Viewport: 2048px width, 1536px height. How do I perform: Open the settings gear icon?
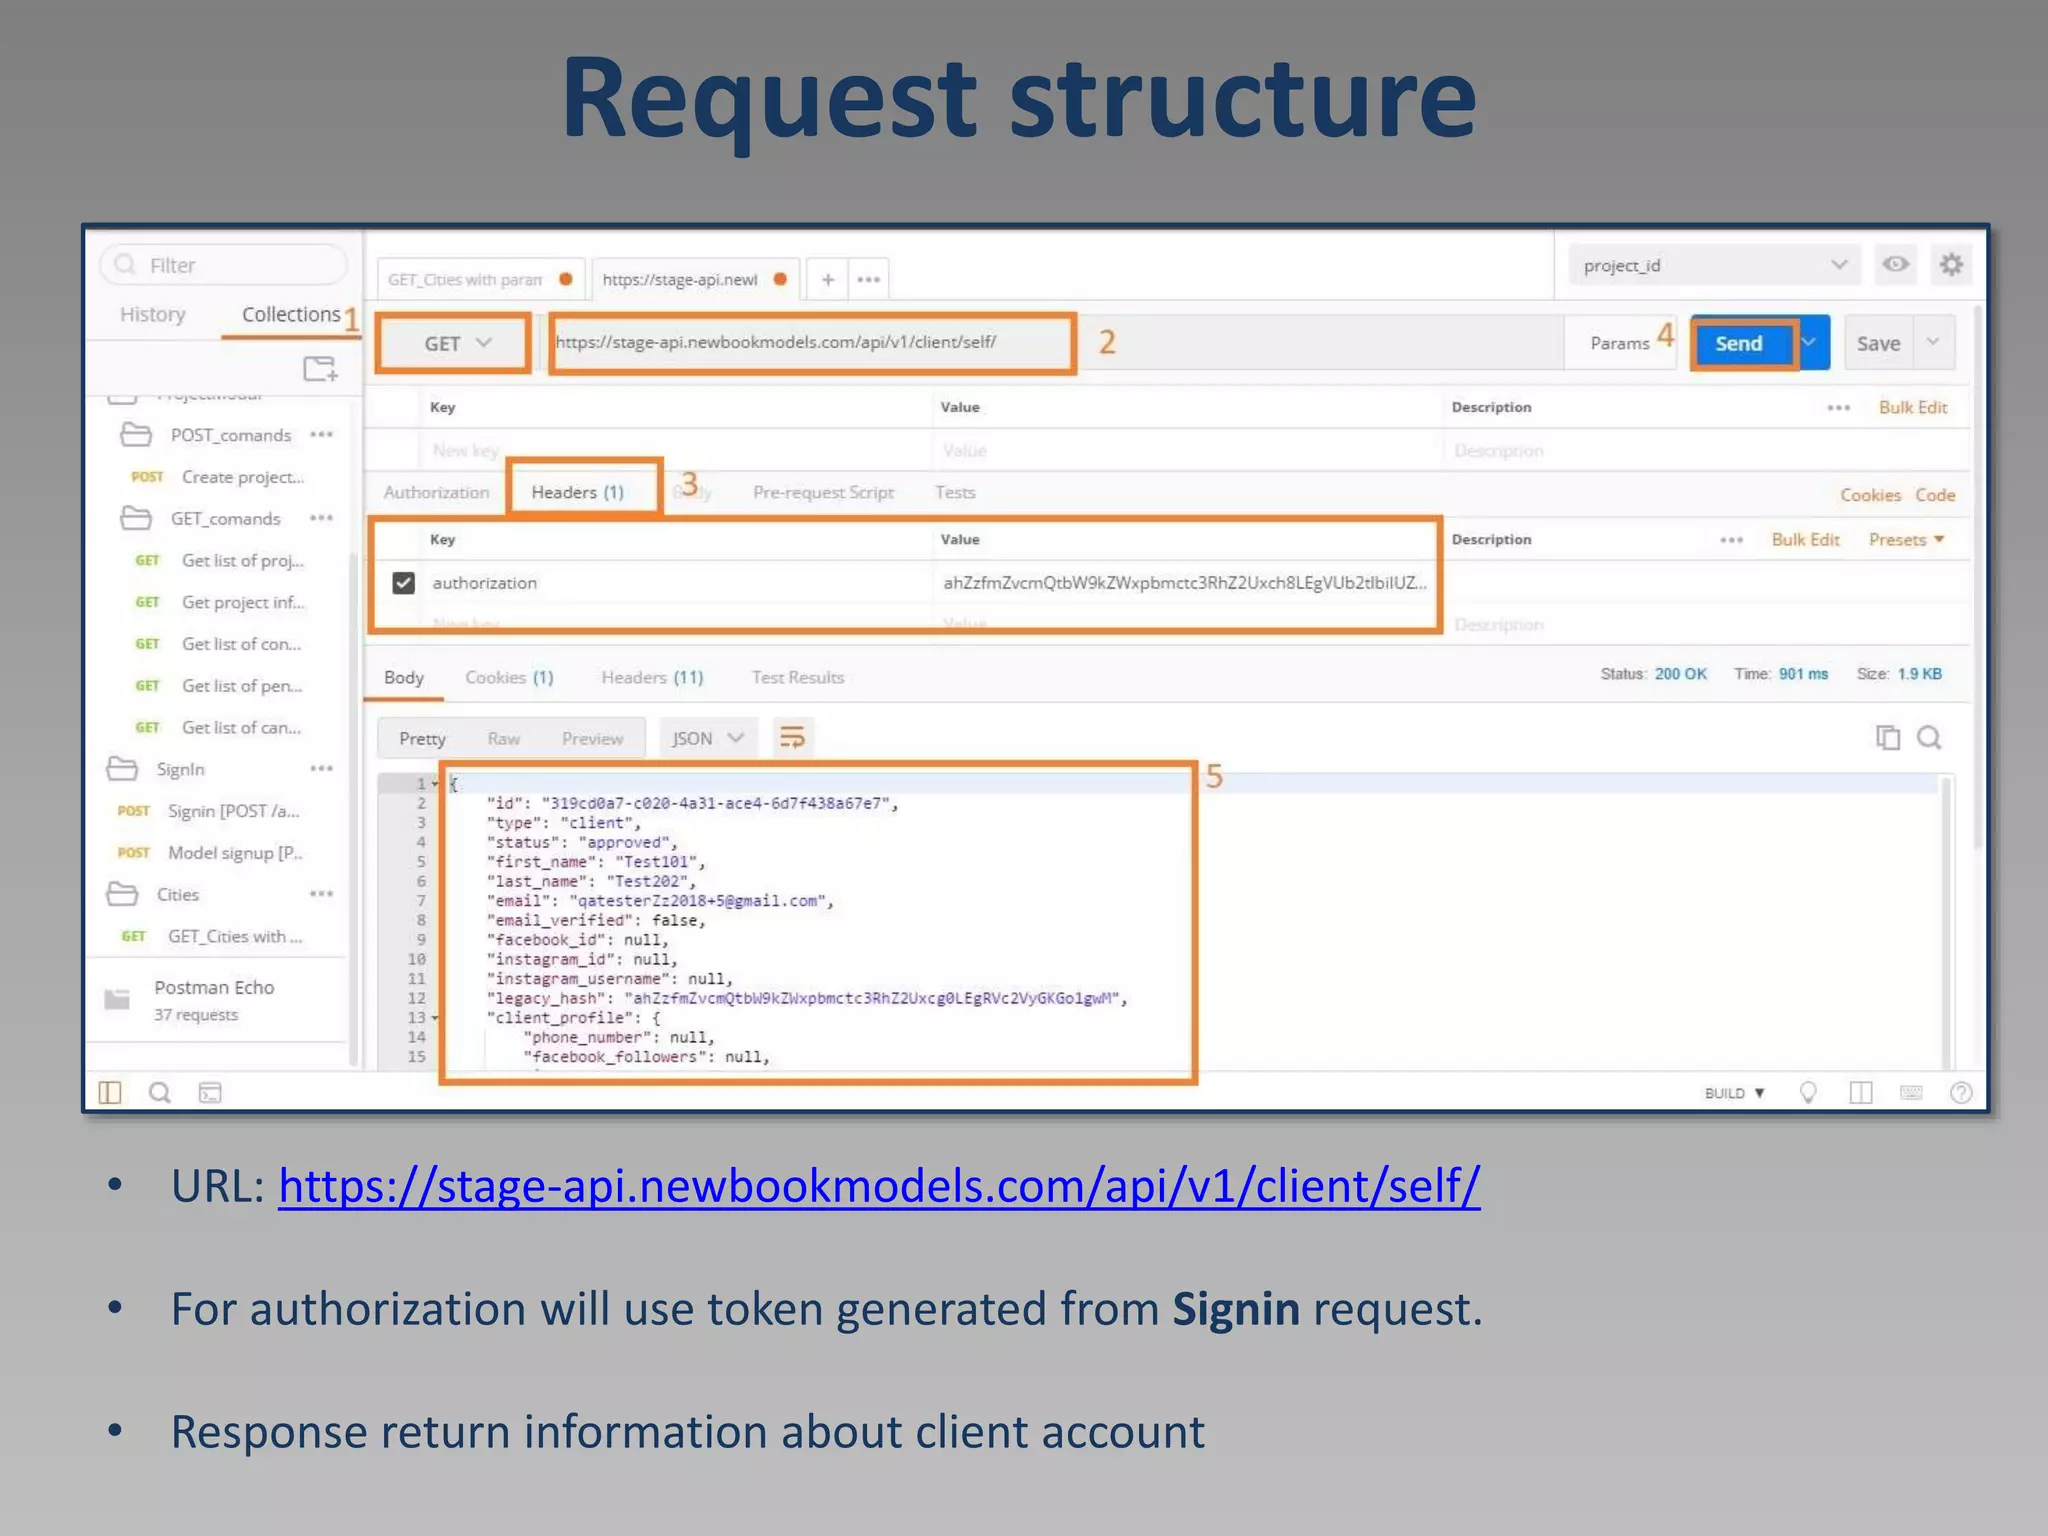tap(1951, 265)
